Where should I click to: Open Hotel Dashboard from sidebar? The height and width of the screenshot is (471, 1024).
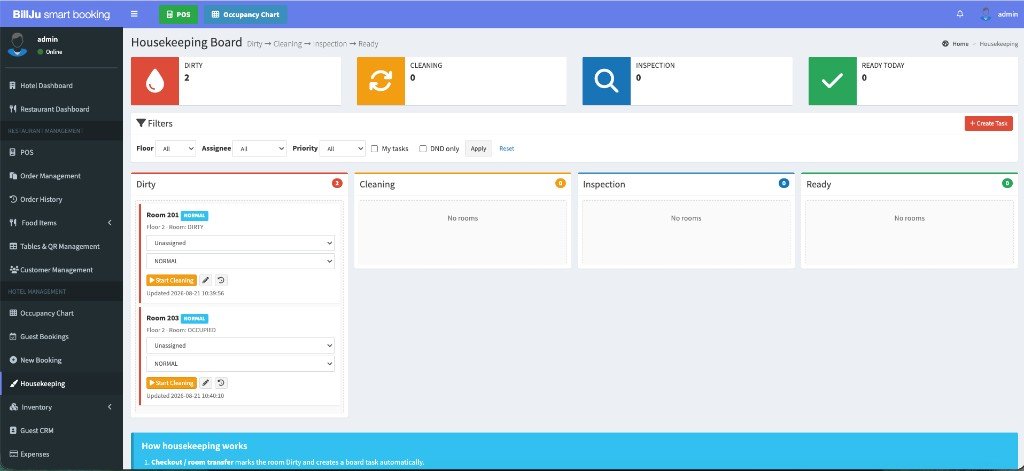click(61, 86)
